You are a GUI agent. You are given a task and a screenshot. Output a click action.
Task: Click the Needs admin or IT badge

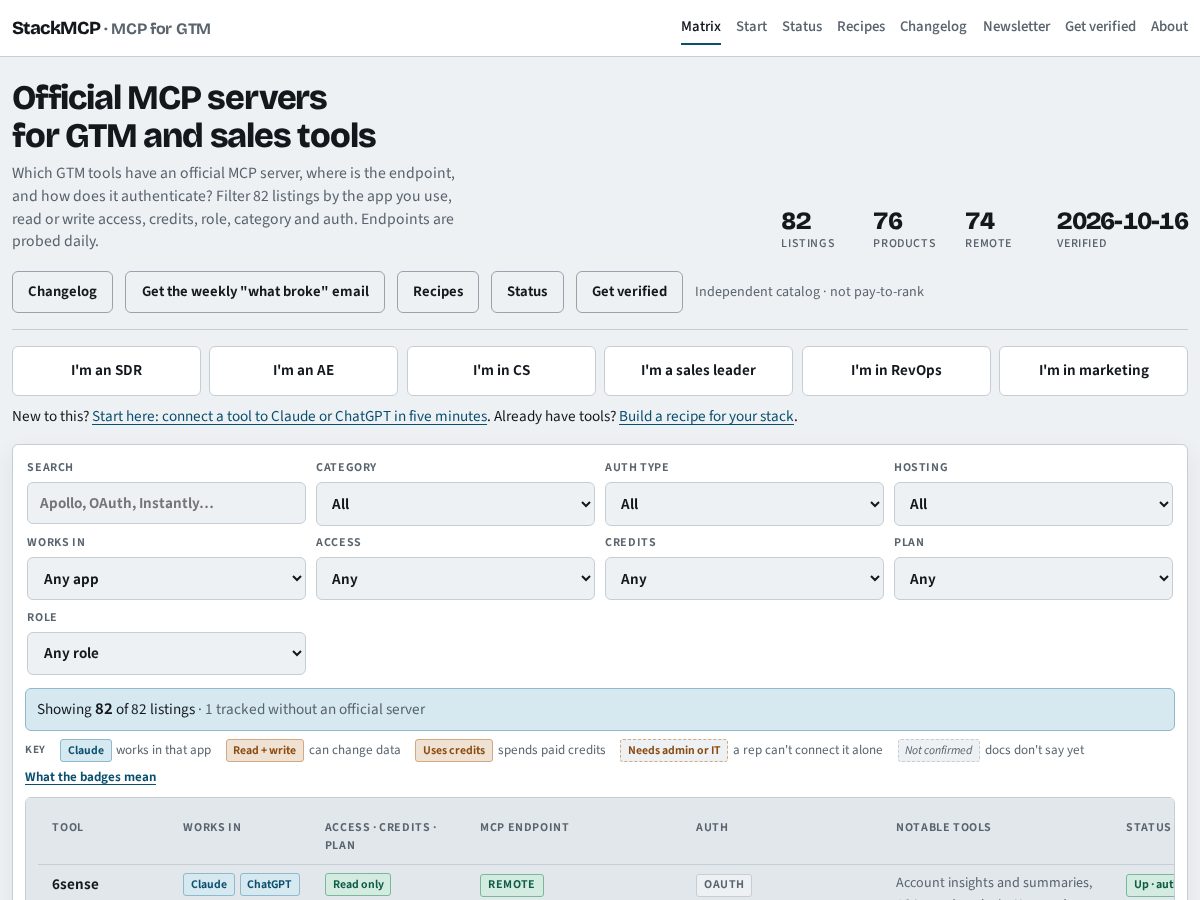674,750
